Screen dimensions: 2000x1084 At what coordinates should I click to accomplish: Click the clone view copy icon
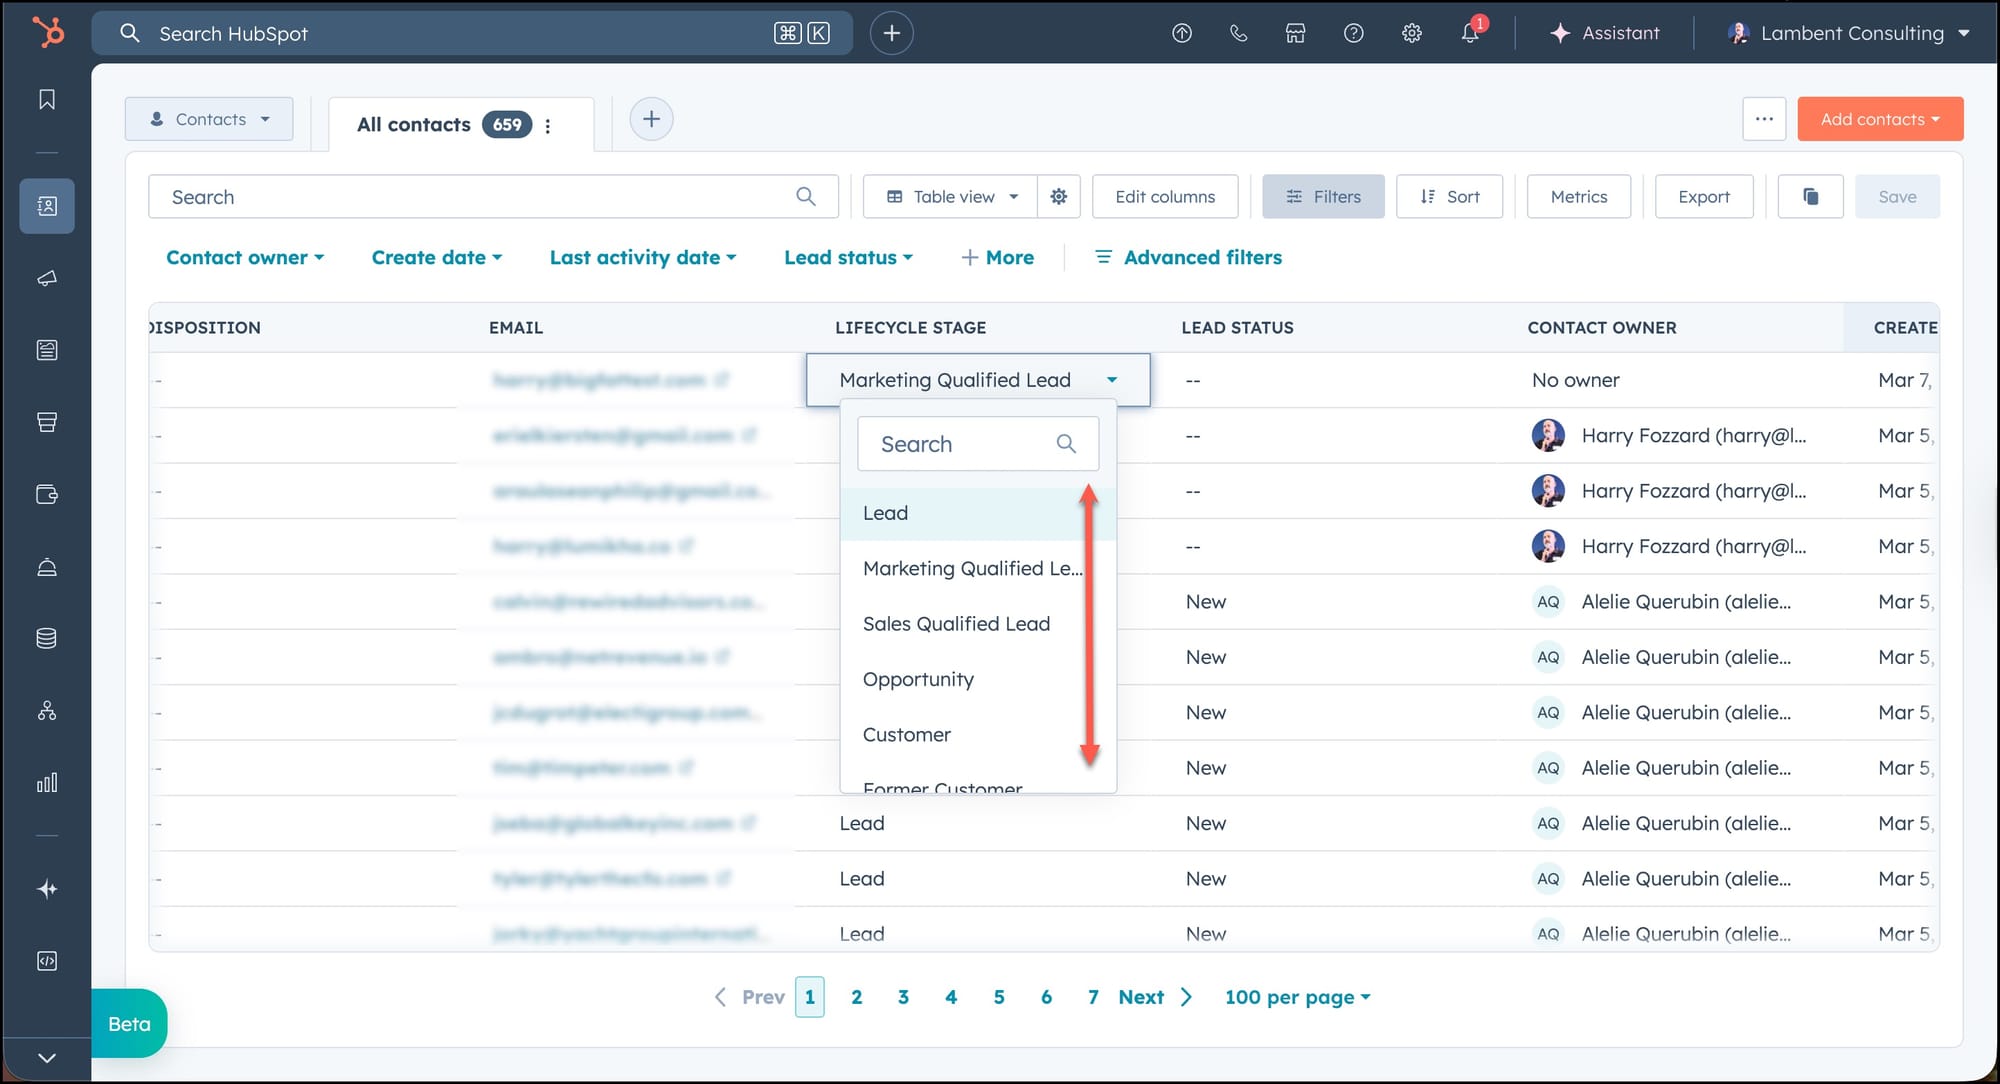tap(1810, 197)
